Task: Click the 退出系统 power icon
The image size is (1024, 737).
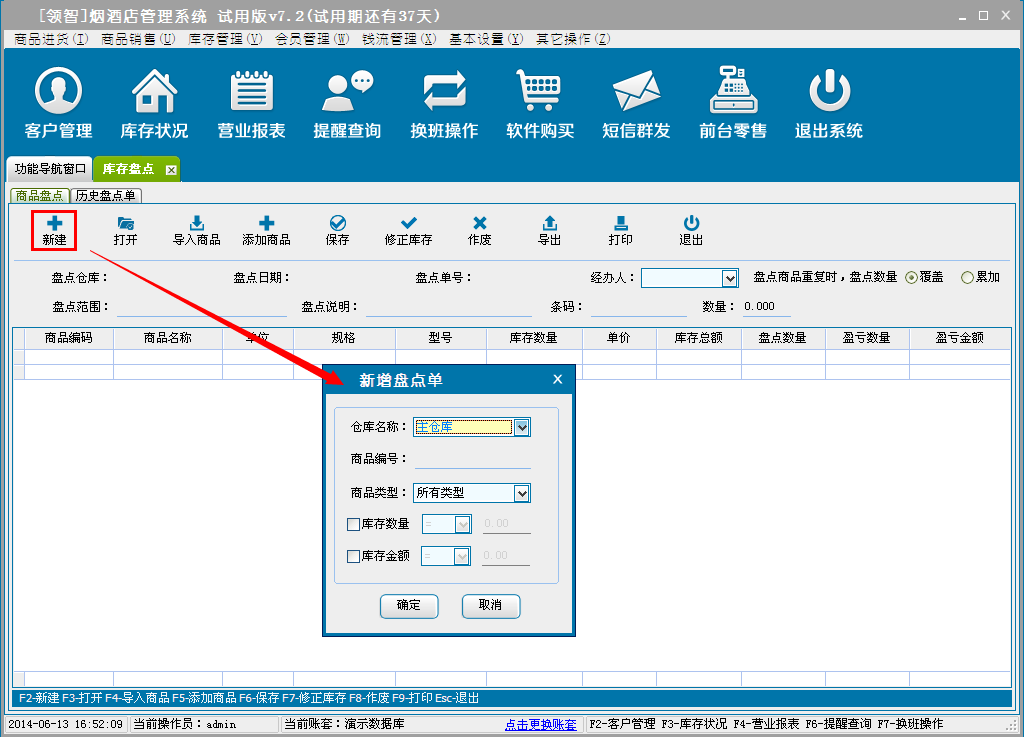Action: [828, 93]
